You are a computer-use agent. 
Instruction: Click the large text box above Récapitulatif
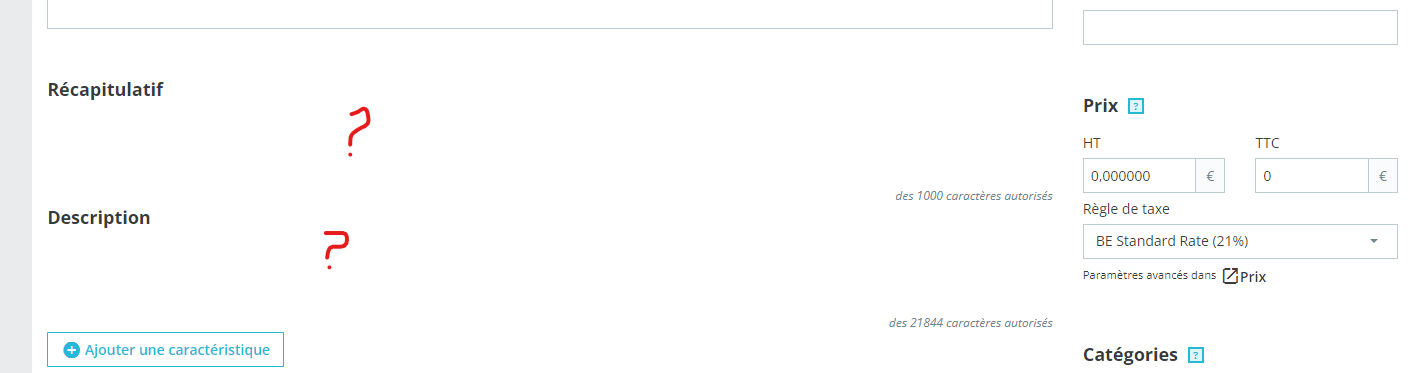(x=550, y=14)
